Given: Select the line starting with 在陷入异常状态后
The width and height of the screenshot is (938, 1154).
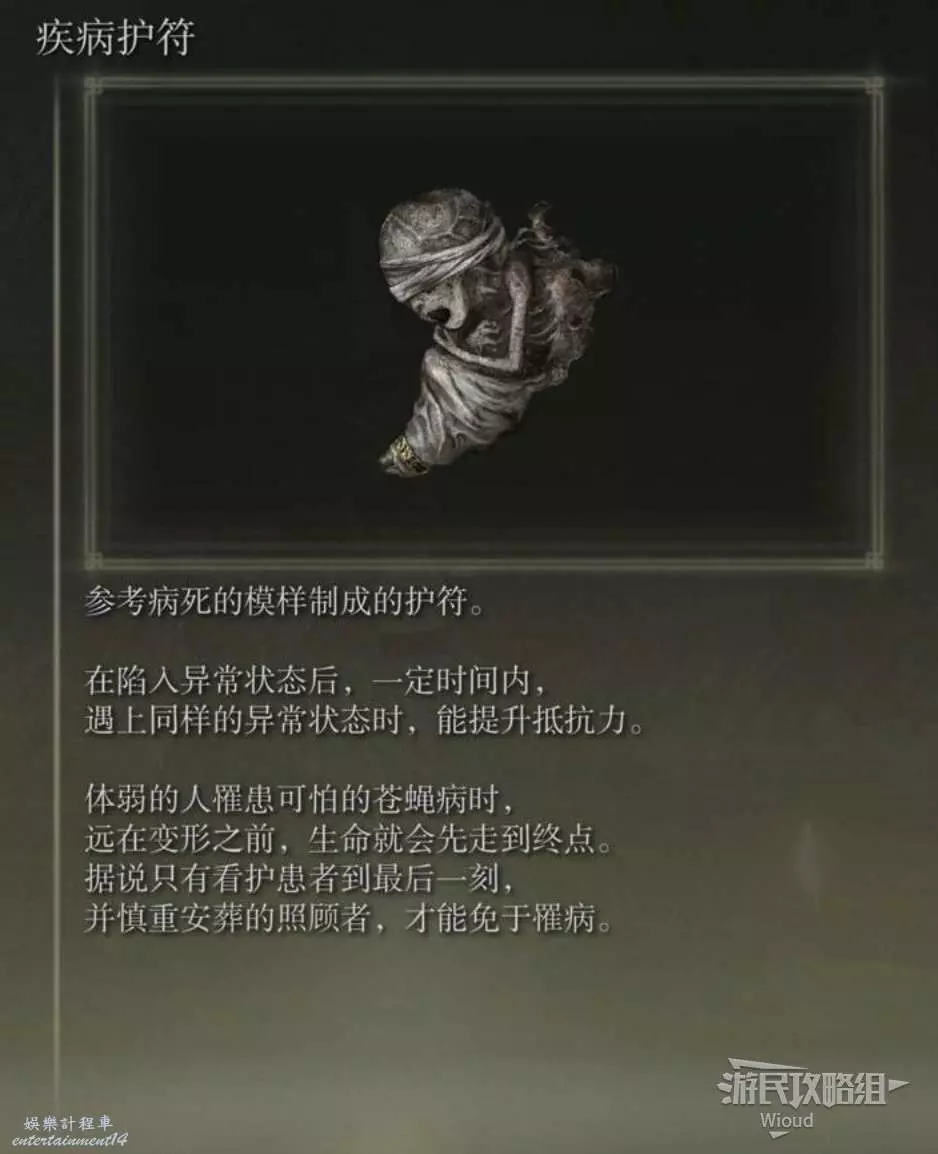Looking at the screenshot, I should click(x=316, y=680).
